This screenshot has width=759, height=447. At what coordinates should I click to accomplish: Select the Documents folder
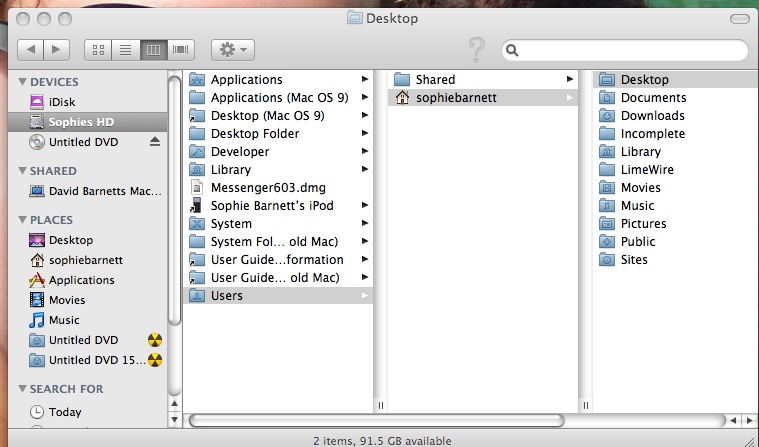(x=676, y=97)
